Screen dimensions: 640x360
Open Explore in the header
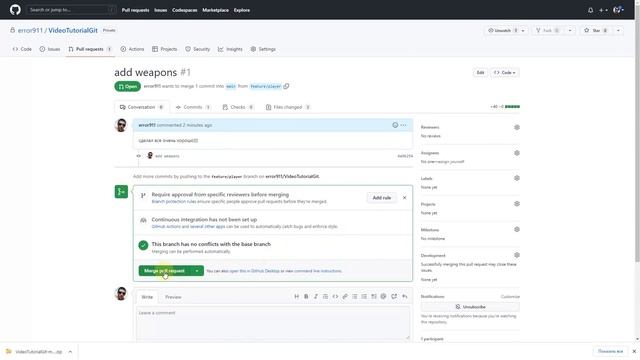[242, 10]
